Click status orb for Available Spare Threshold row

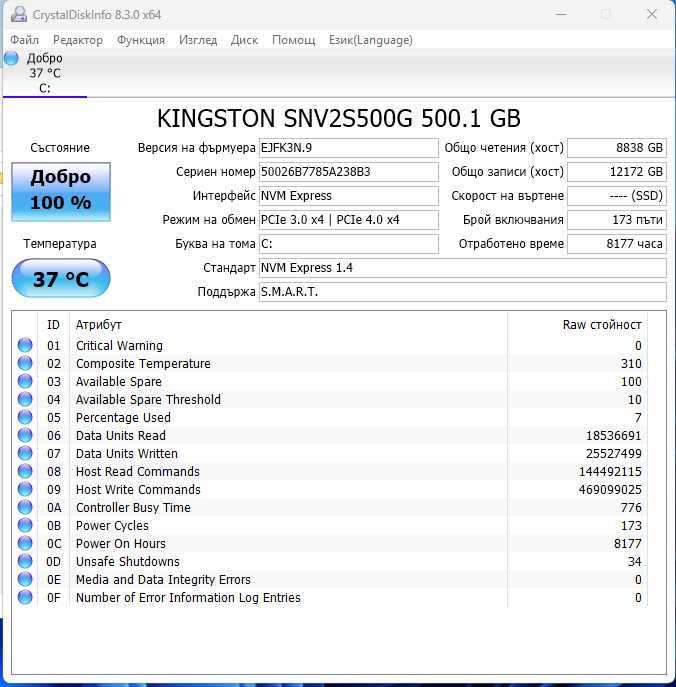(x=25, y=399)
